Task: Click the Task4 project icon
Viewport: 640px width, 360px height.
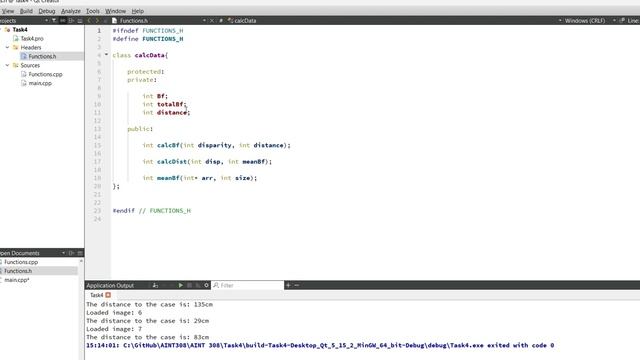Action: (x=7, y=29)
